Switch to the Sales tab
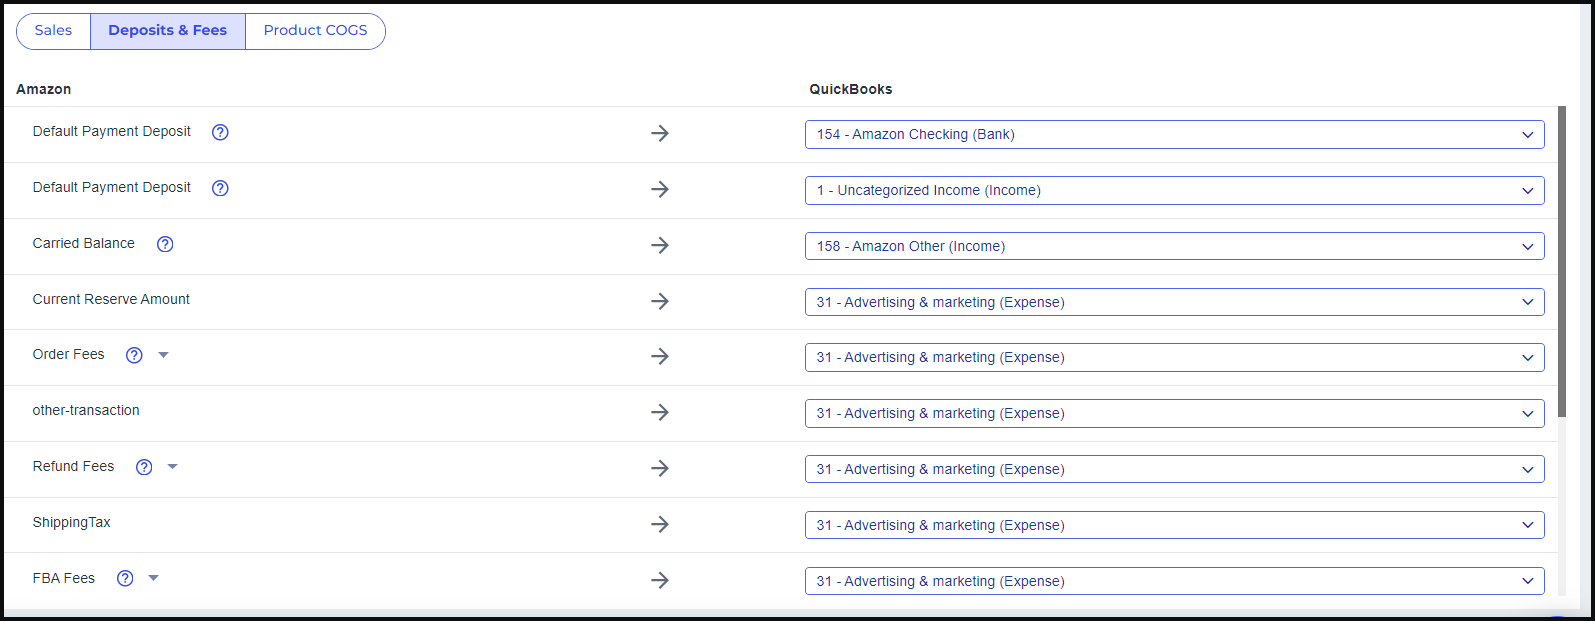The image size is (1595, 621). pyautogui.click(x=54, y=31)
